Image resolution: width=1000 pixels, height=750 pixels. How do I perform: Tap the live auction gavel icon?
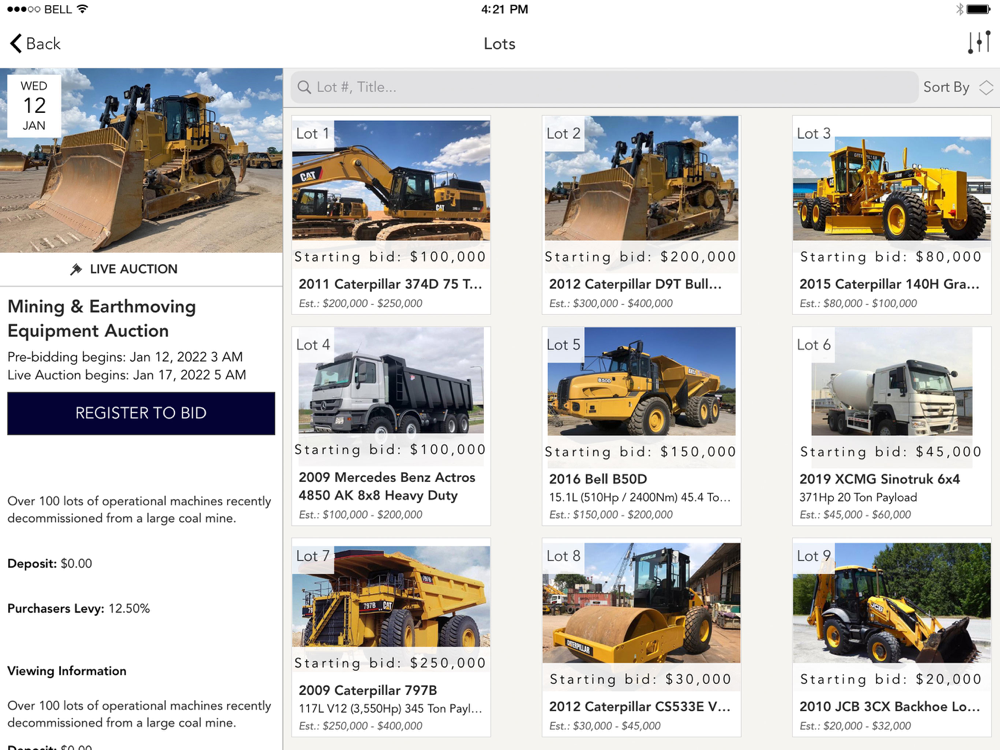(76, 269)
